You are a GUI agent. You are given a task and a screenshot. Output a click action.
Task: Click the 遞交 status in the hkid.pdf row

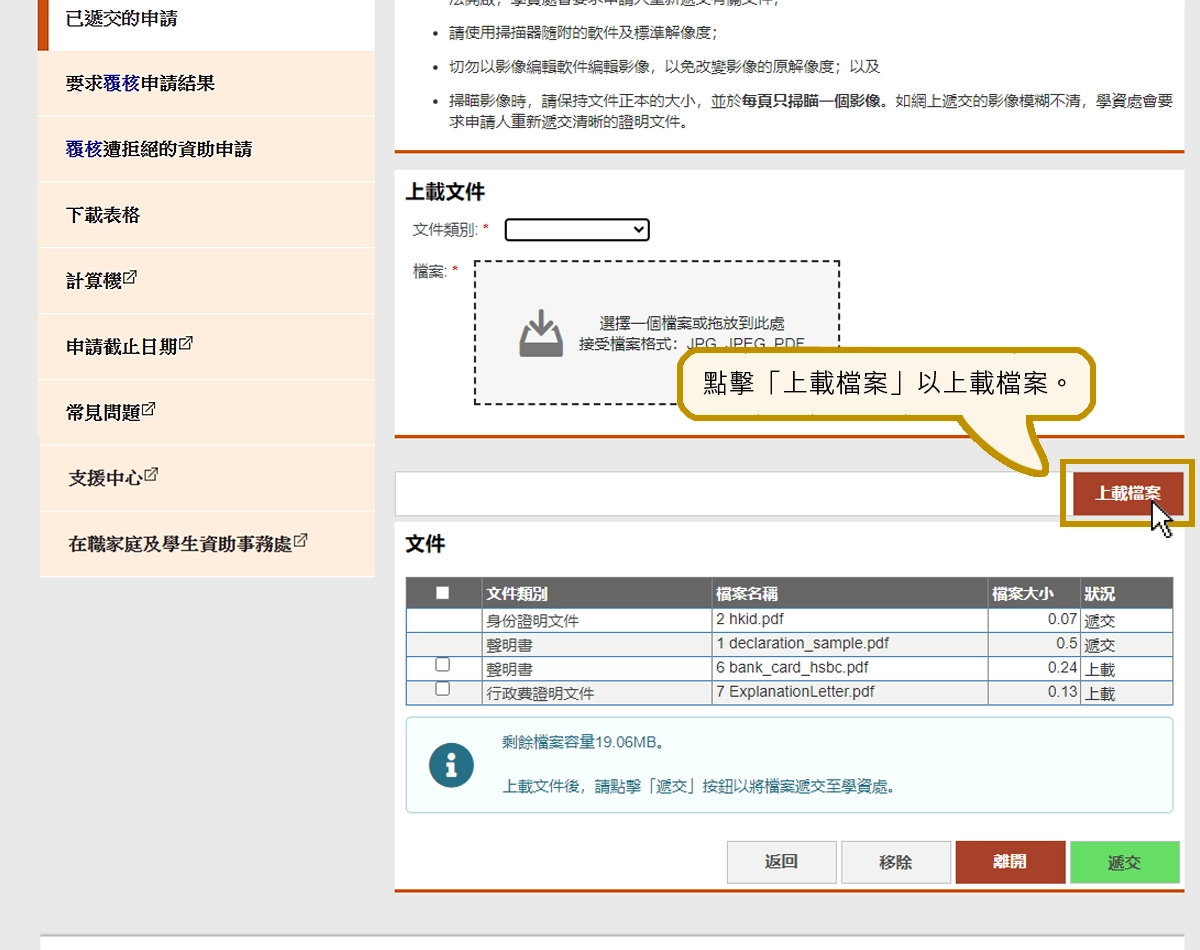pyautogui.click(x=1100, y=621)
